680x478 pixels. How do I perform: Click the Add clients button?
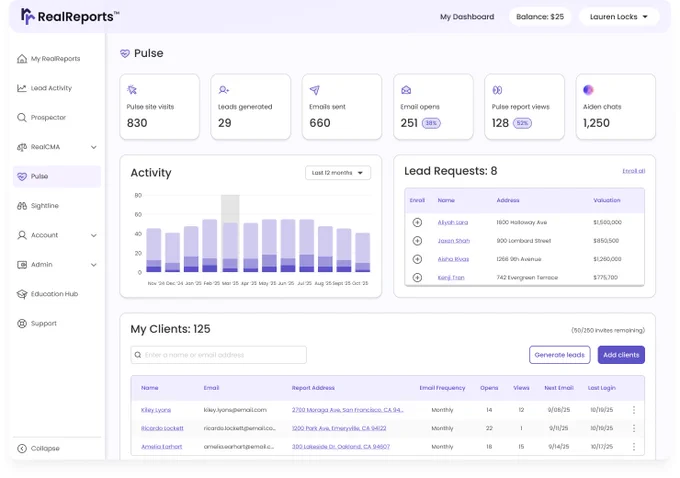coord(621,355)
